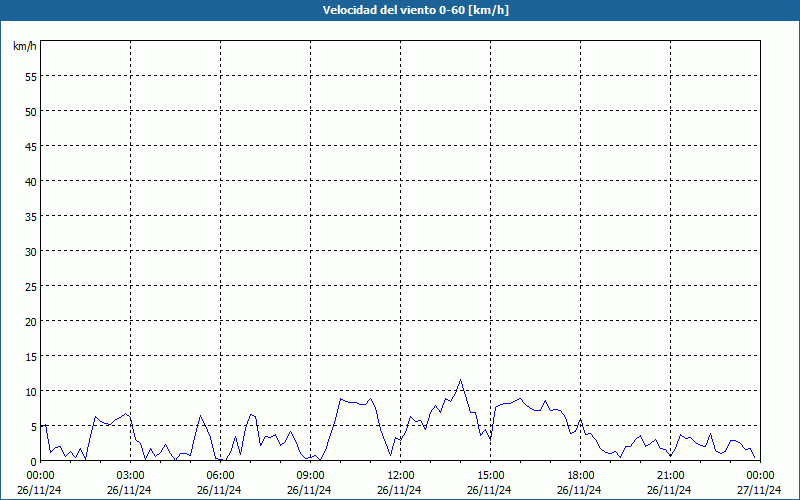Click the 15:00 time label
The height and width of the screenshot is (500, 800).
tap(490, 476)
